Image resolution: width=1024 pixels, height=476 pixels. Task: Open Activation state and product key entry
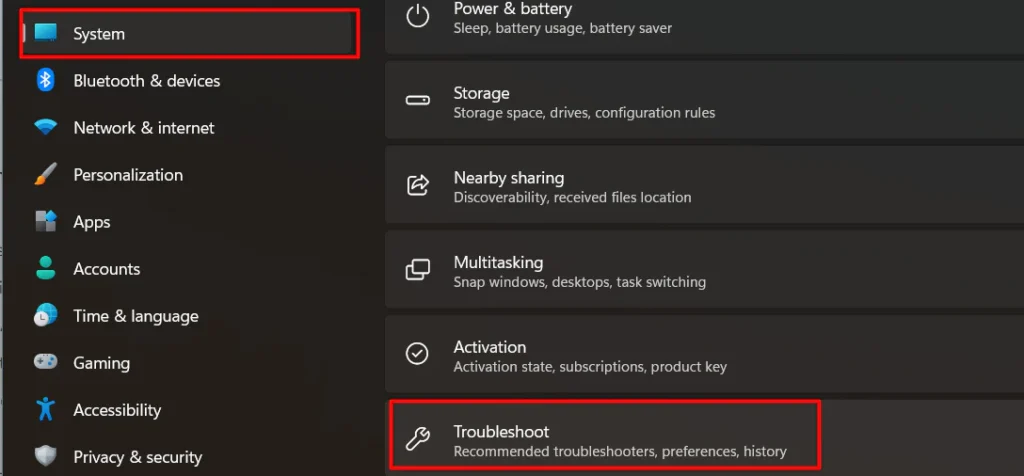click(x=705, y=354)
